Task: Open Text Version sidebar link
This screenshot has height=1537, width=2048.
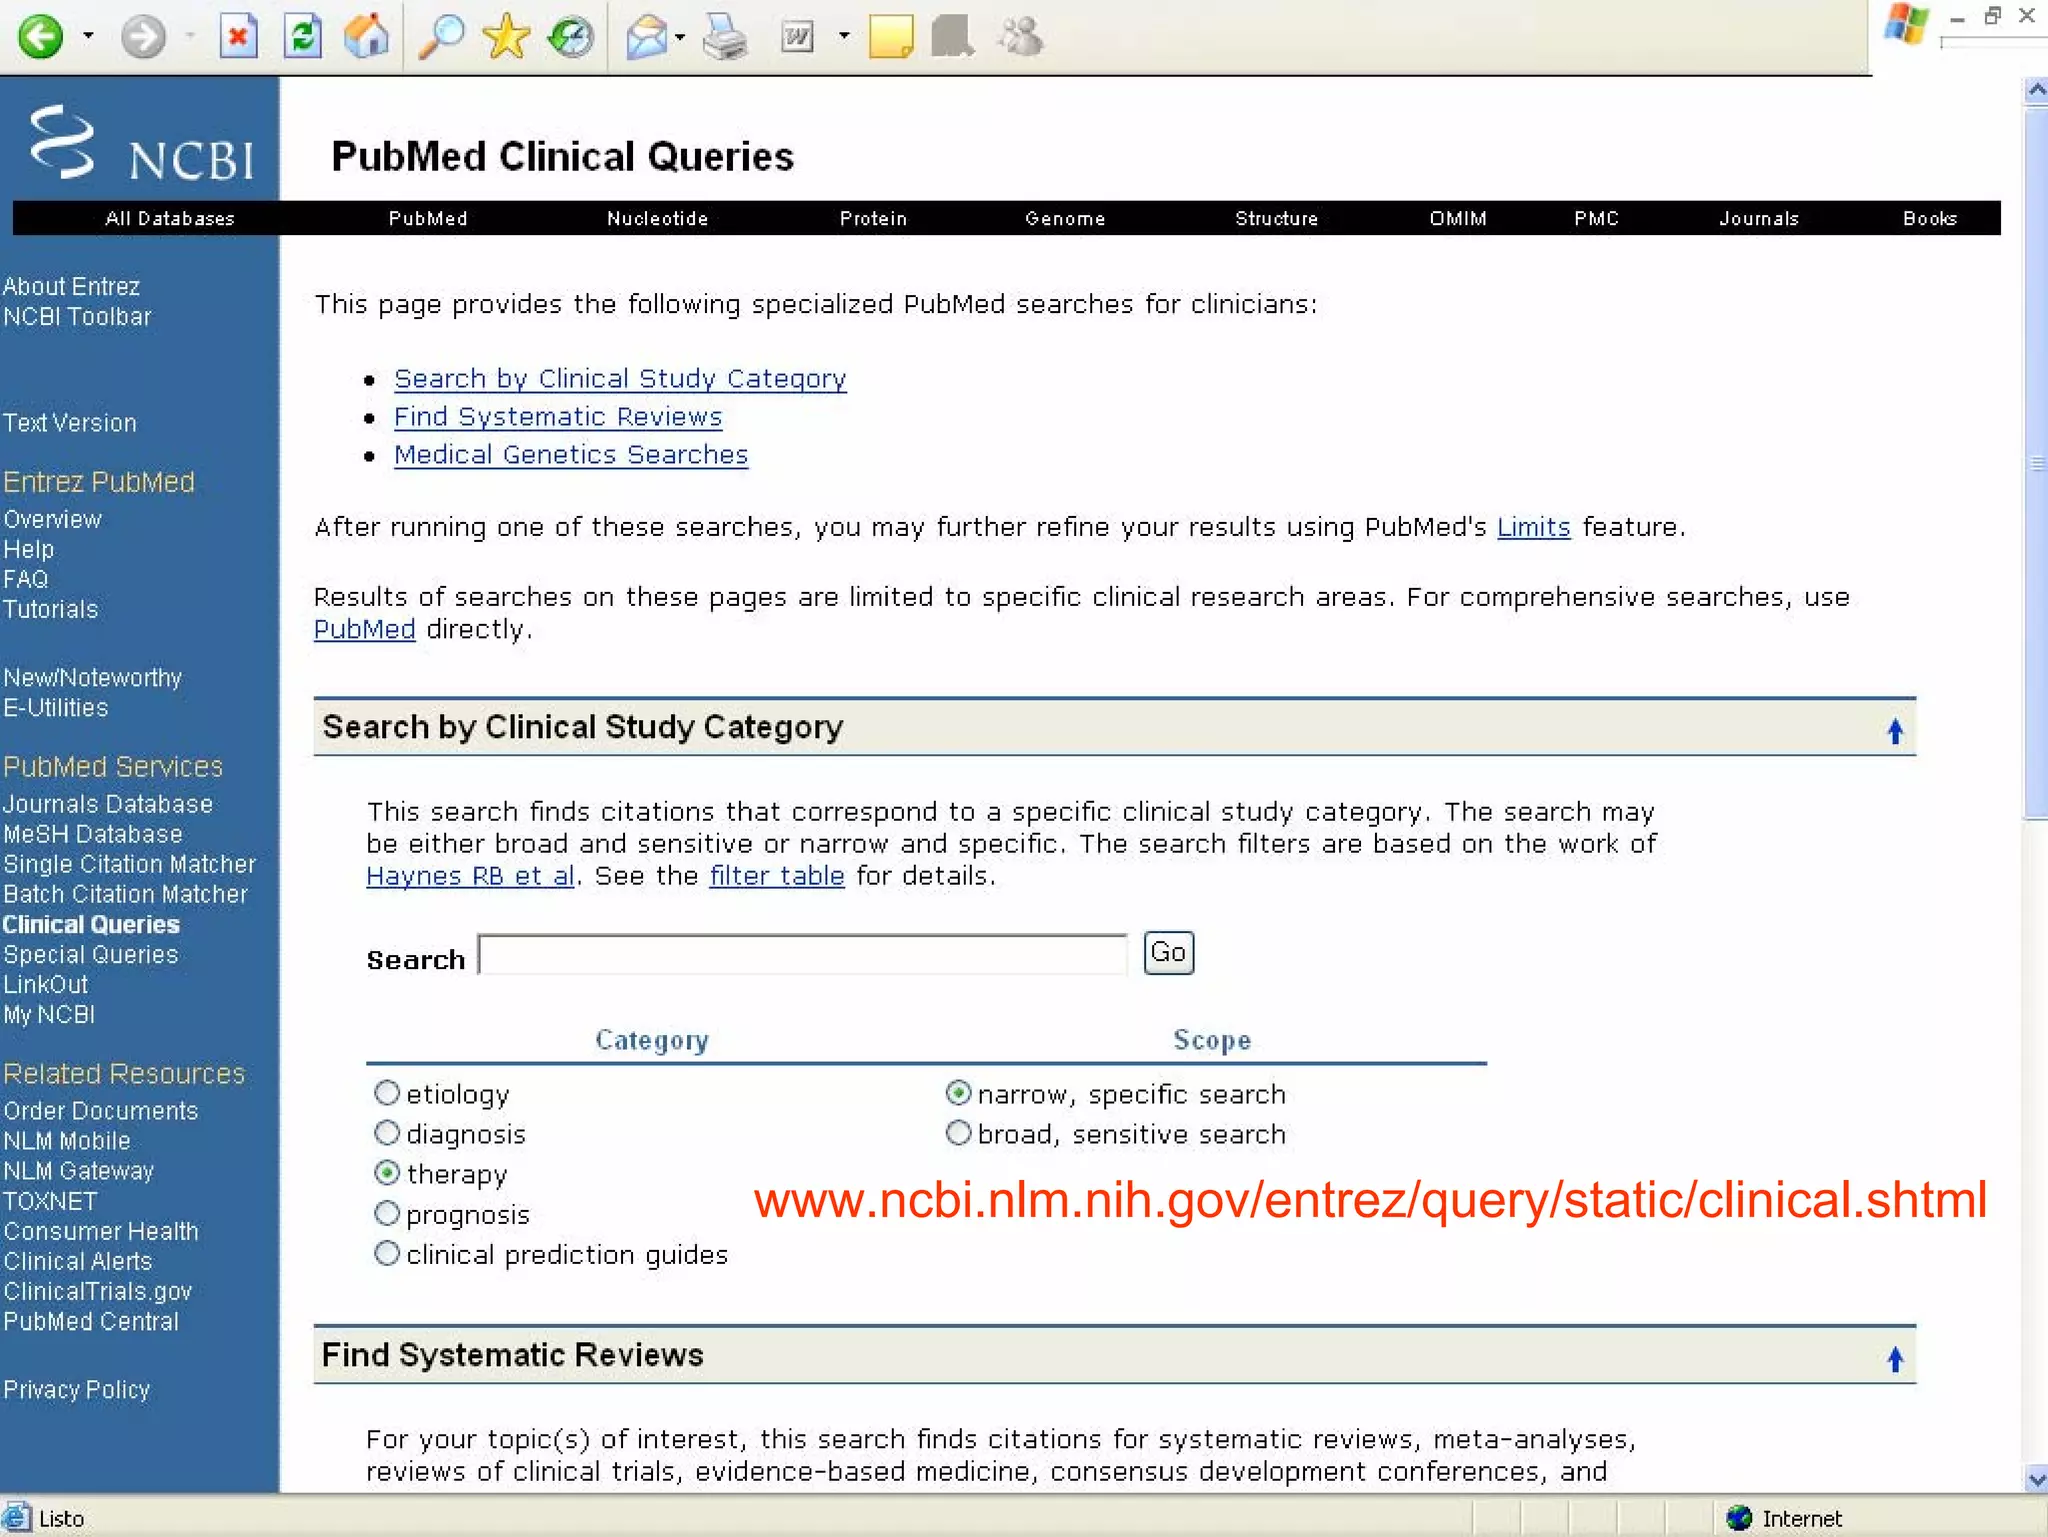Action: click(x=69, y=423)
